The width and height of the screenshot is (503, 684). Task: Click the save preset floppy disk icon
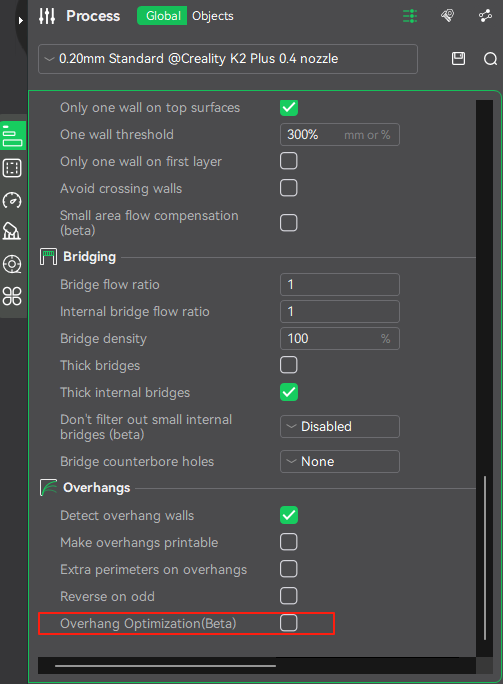coord(458,58)
